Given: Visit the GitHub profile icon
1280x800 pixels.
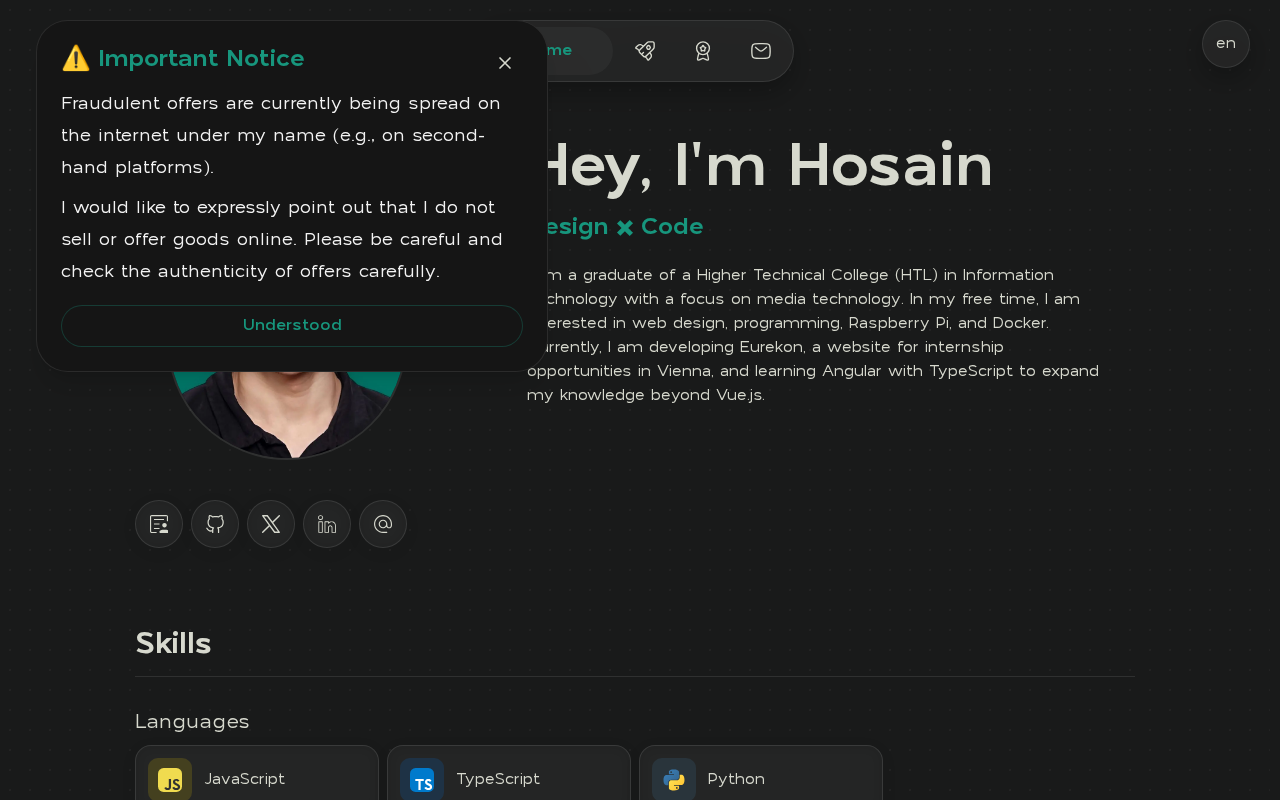Looking at the screenshot, I should coord(215,524).
